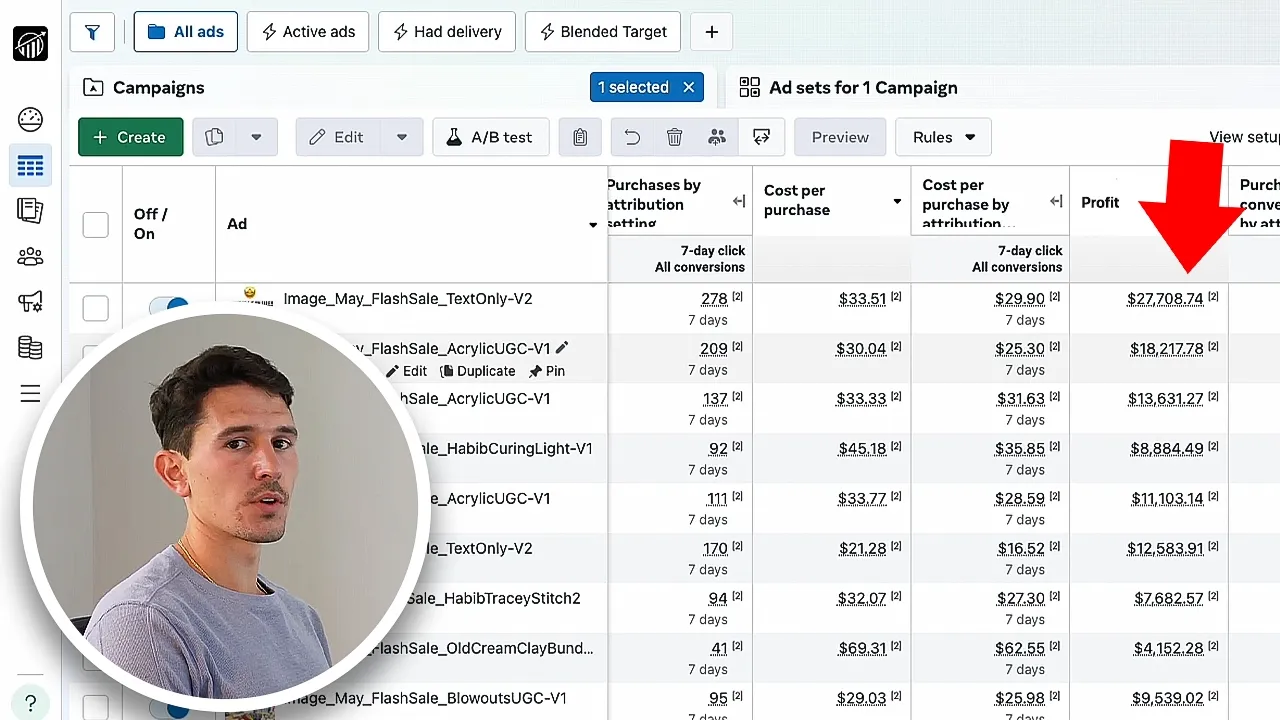The width and height of the screenshot is (1280, 720).
Task: Click the trash delete icon
Action: [x=675, y=137]
